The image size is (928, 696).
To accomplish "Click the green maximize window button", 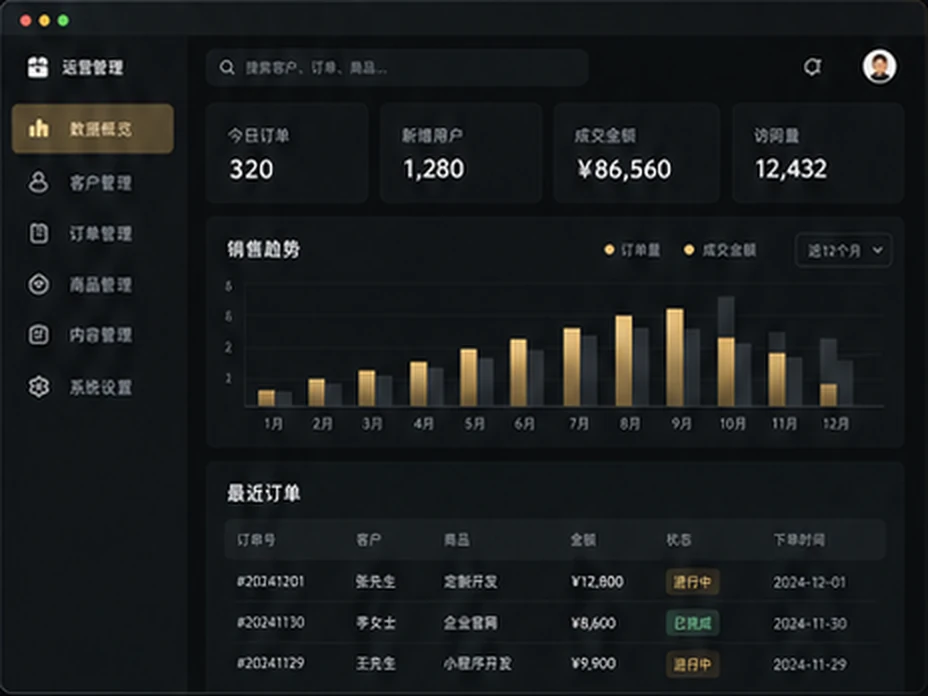I will tap(63, 21).
